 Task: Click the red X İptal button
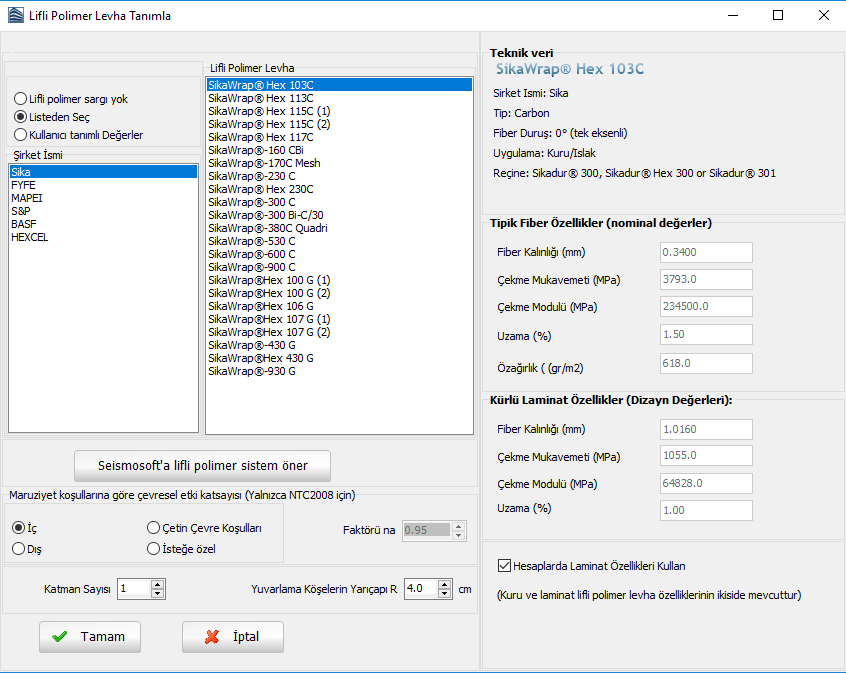pos(232,637)
